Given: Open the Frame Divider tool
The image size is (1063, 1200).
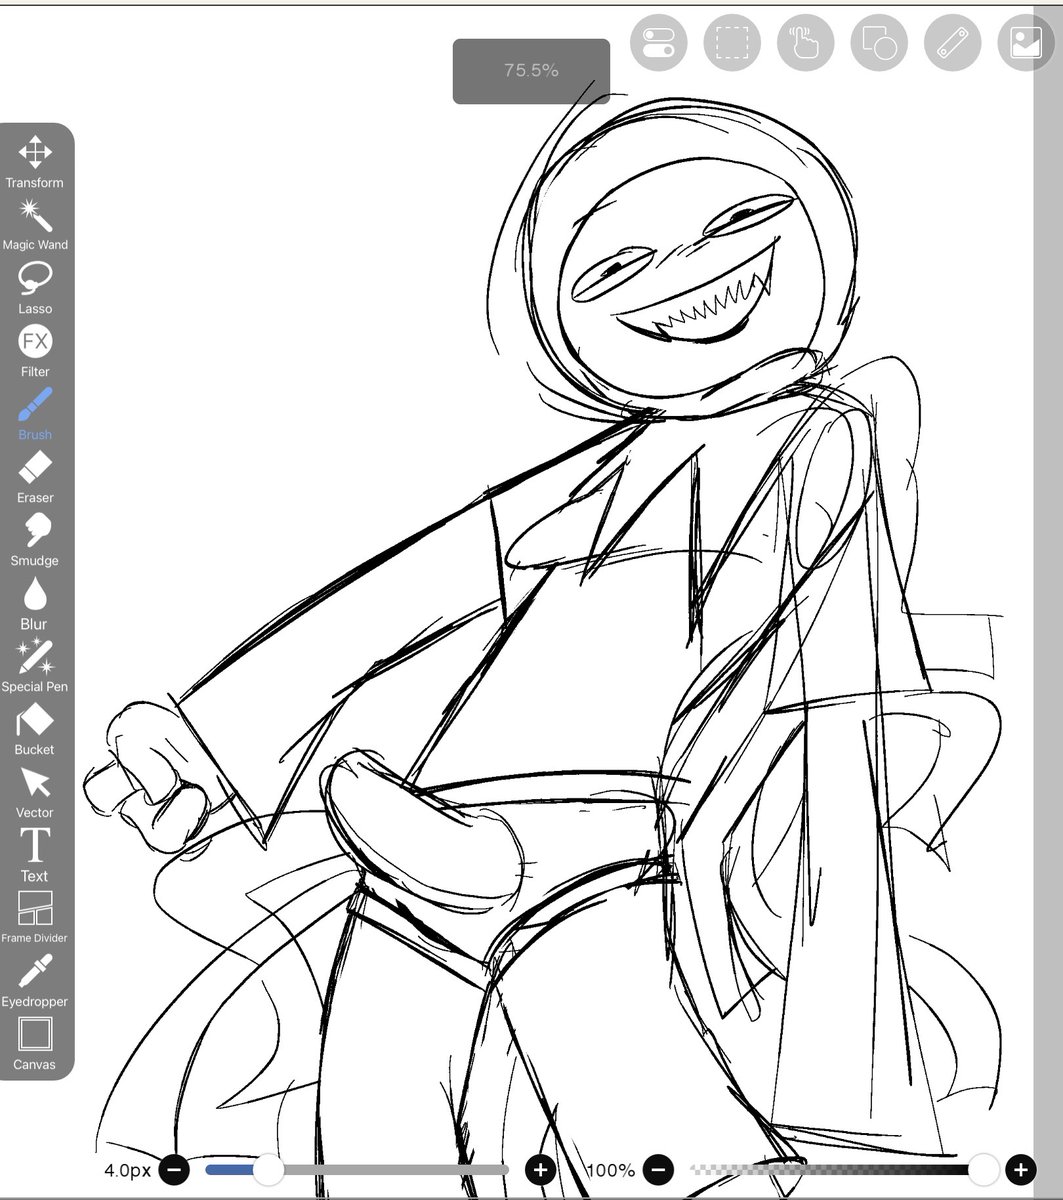Looking at the screenshot, I should click(35, 917).
